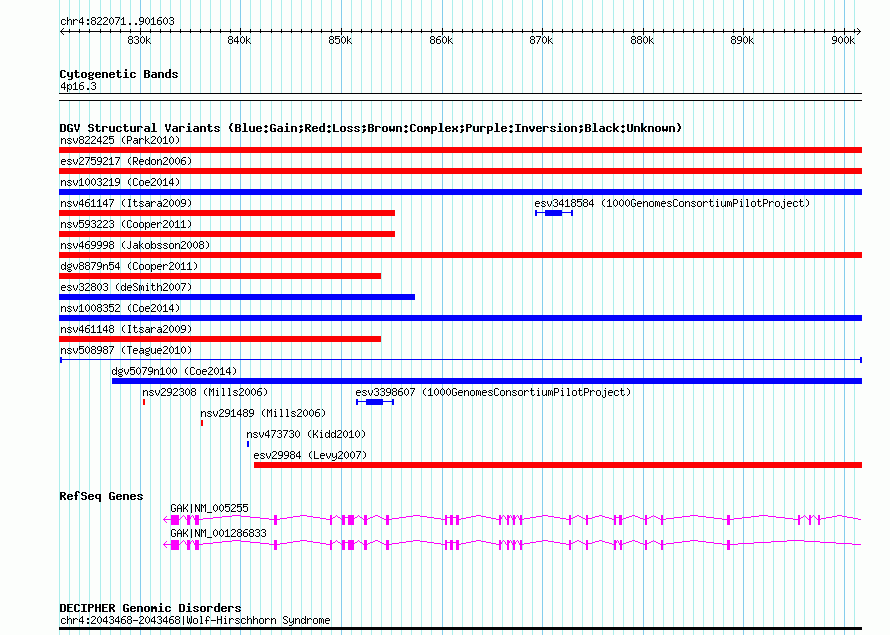The image size is (890, 635).
Task: Open the GAK|NM_005255 gene label
Action: click(209, 508)
